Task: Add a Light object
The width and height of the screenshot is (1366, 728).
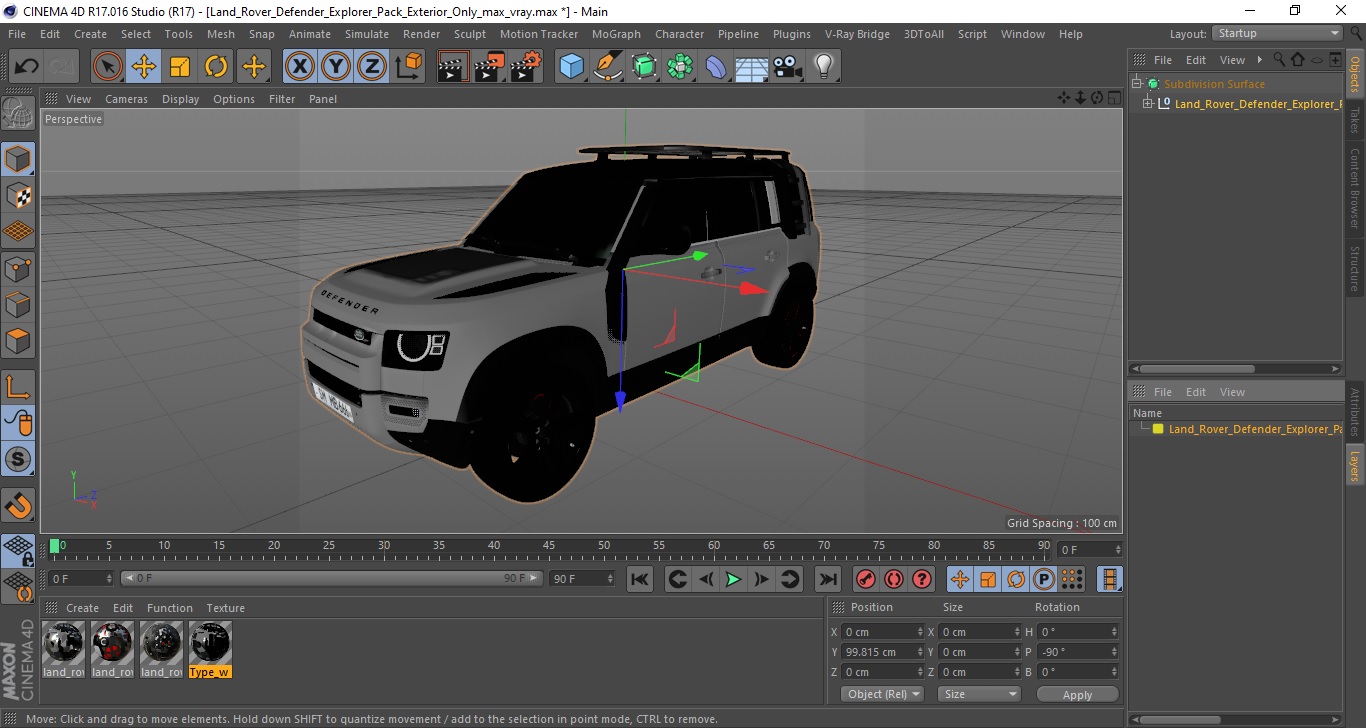Action: (x=824, y=67)
